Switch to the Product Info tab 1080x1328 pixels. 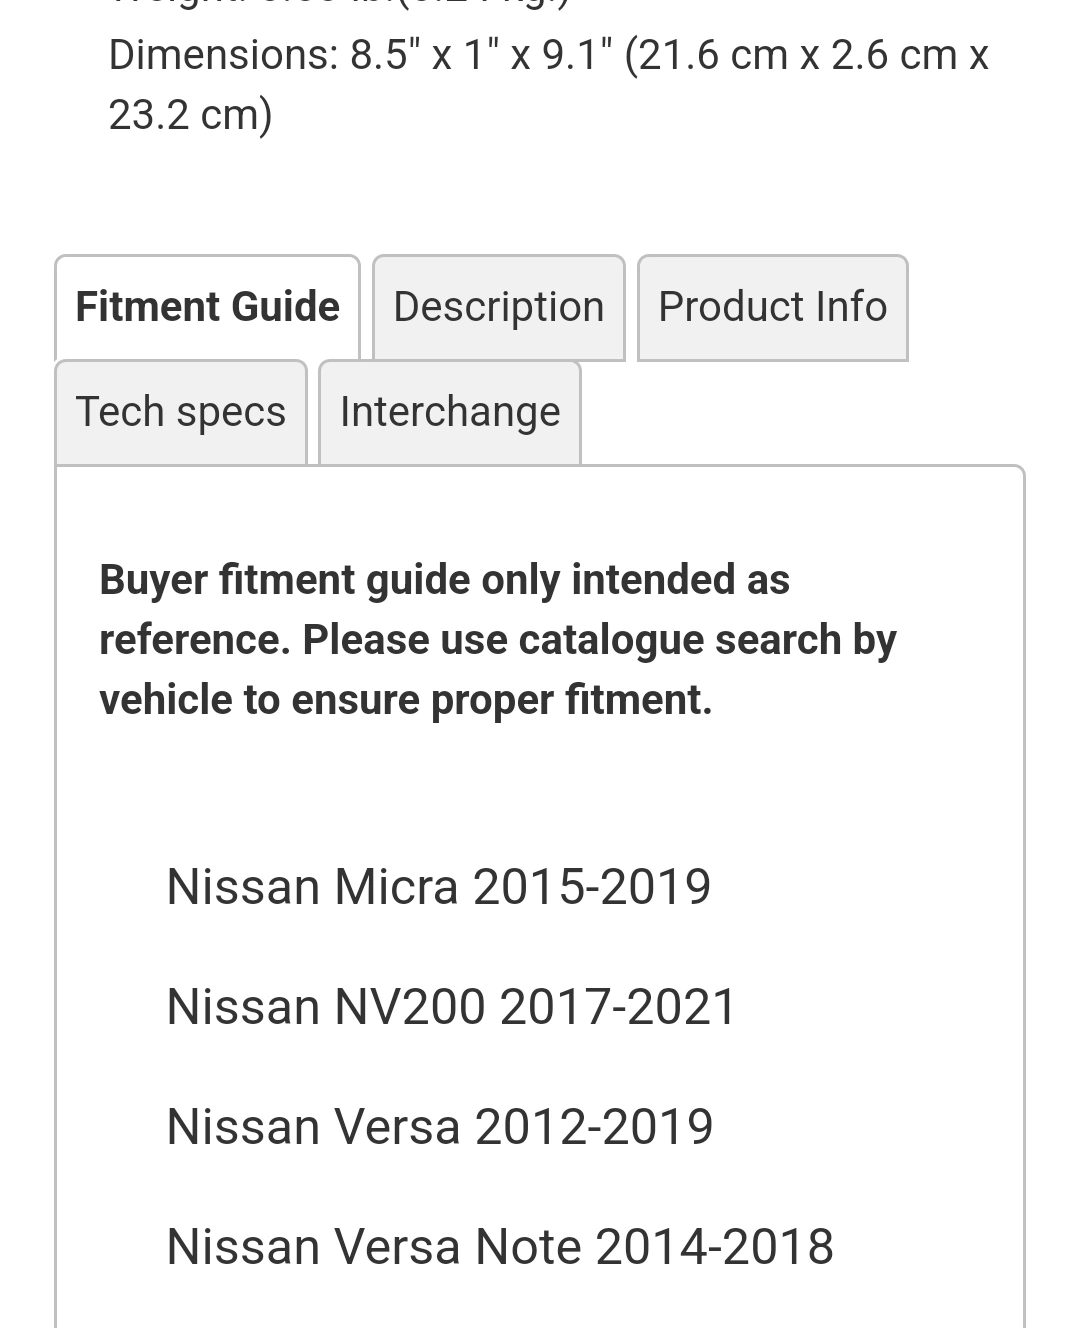772,307
